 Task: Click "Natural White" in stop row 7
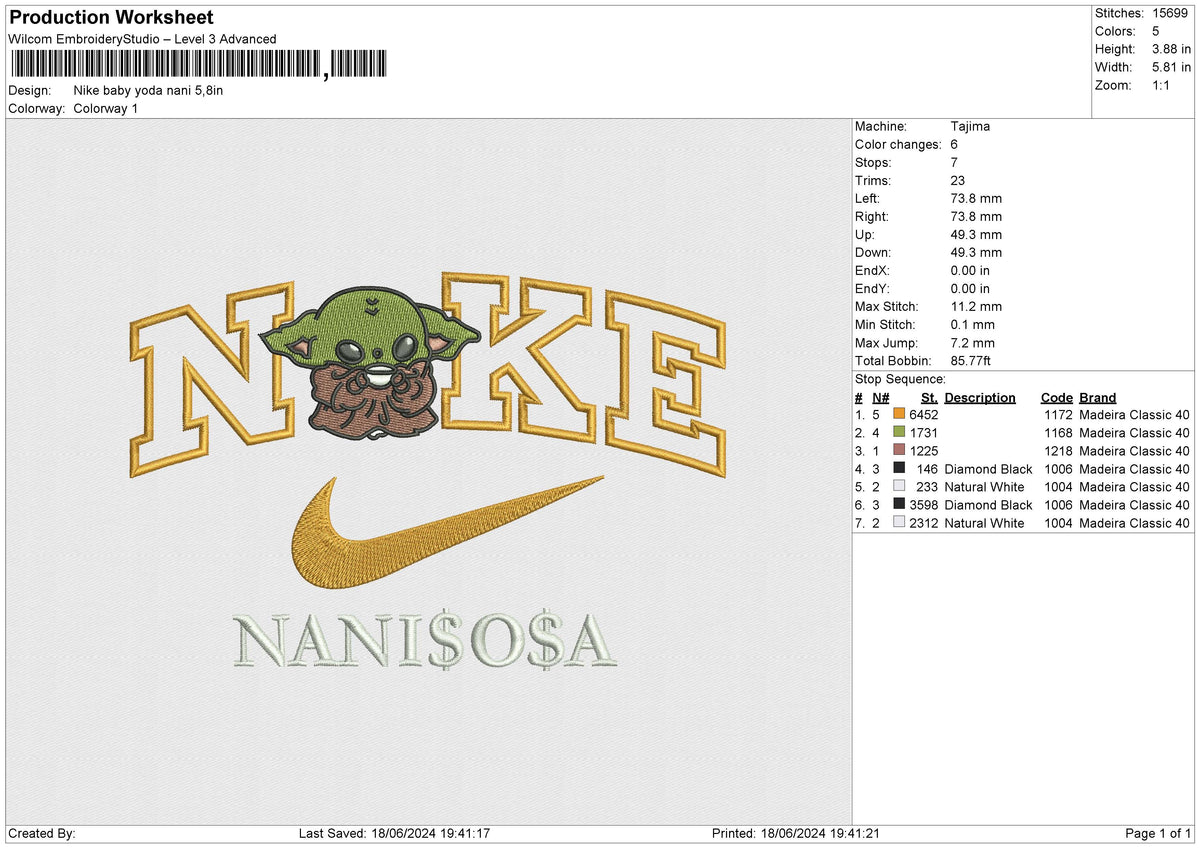click(984, 522)
